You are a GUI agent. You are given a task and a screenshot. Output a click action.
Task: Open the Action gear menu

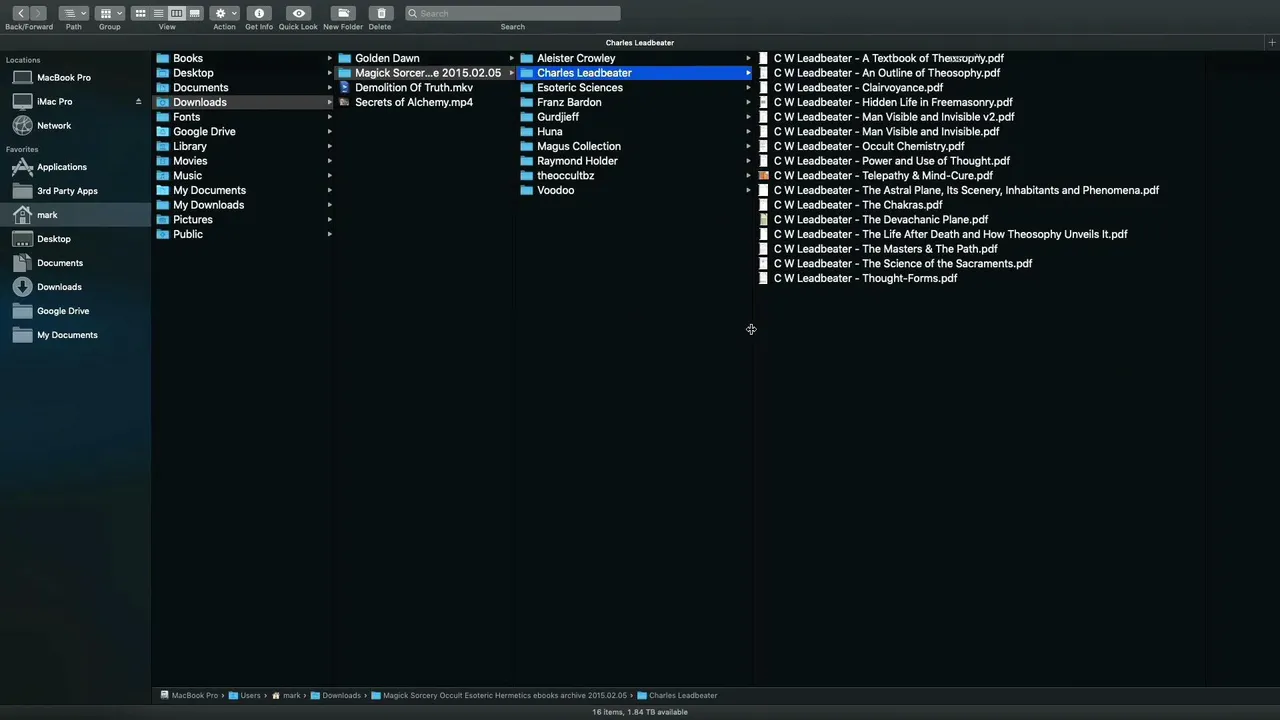(x=224, y=13)
